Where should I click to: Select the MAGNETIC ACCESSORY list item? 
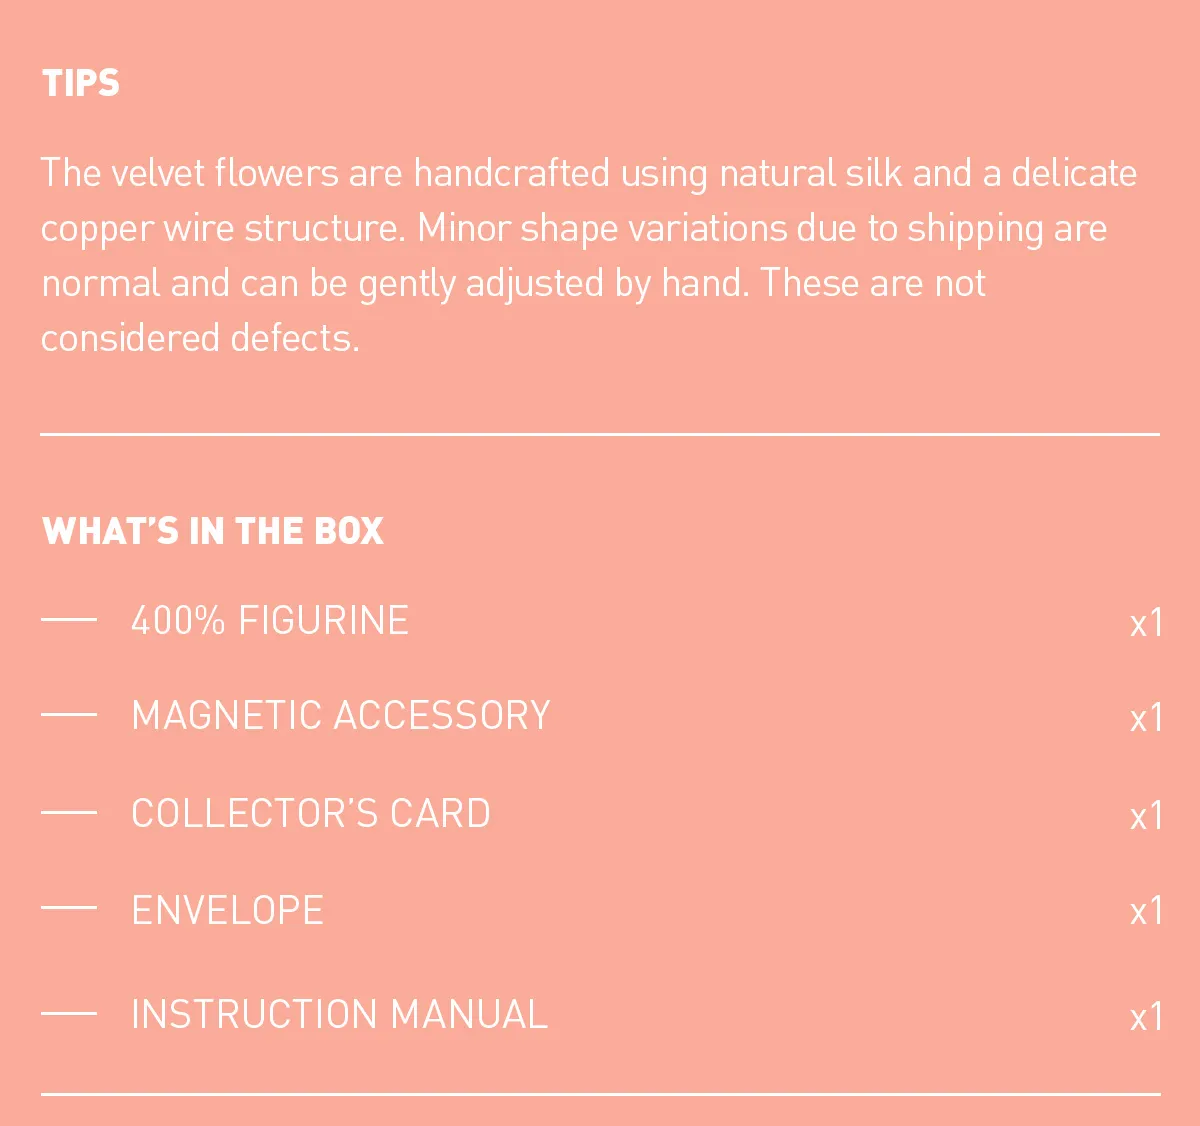(x=341, y=716)
